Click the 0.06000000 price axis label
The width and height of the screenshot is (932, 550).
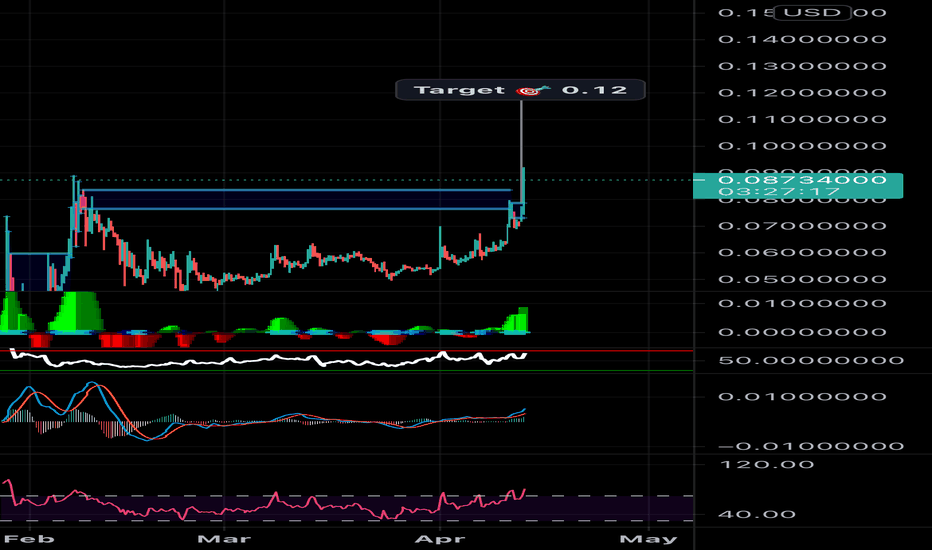802,253
